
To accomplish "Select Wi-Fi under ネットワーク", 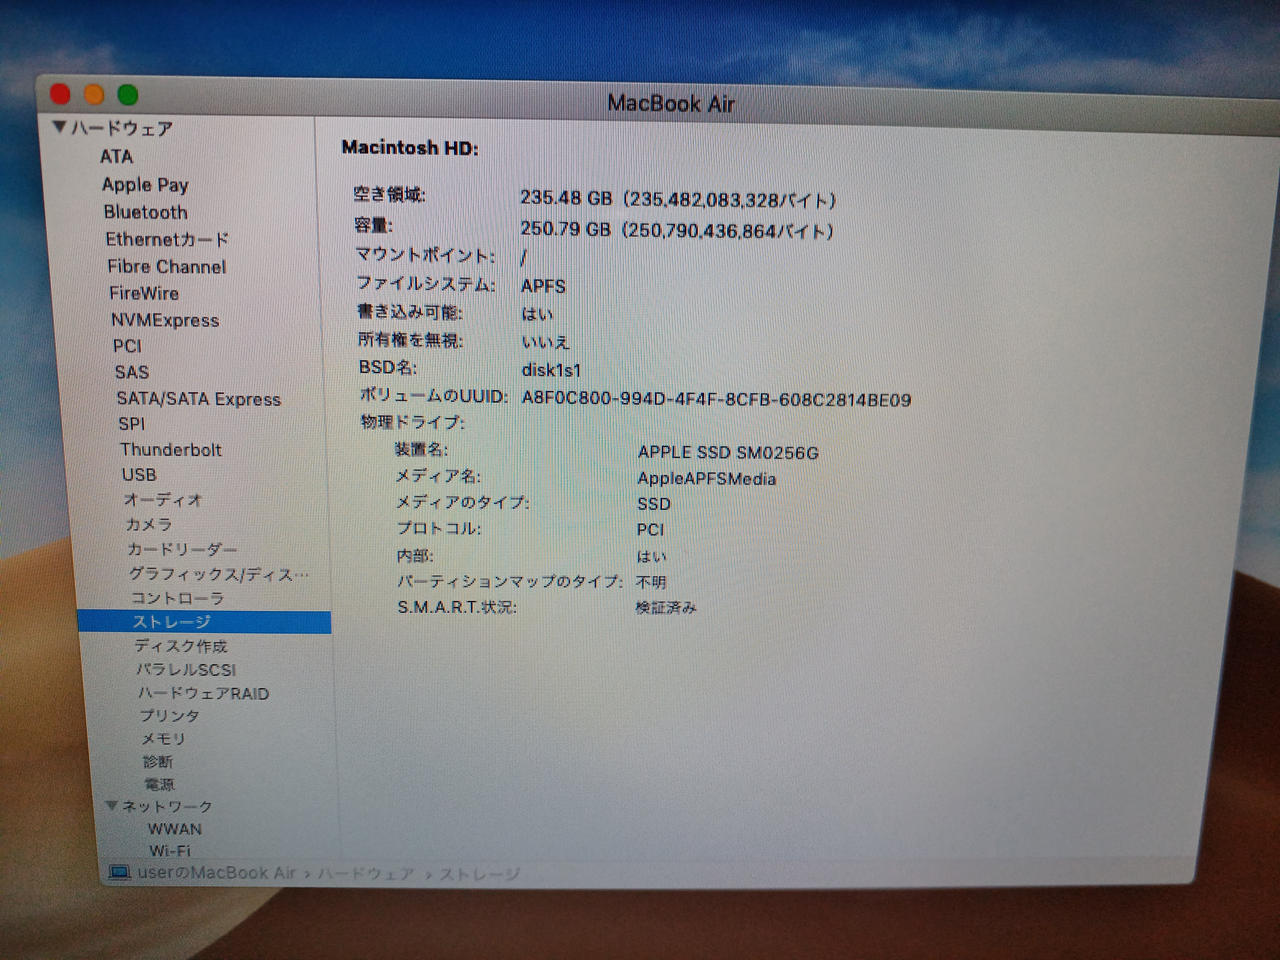I will click(170, 851).
